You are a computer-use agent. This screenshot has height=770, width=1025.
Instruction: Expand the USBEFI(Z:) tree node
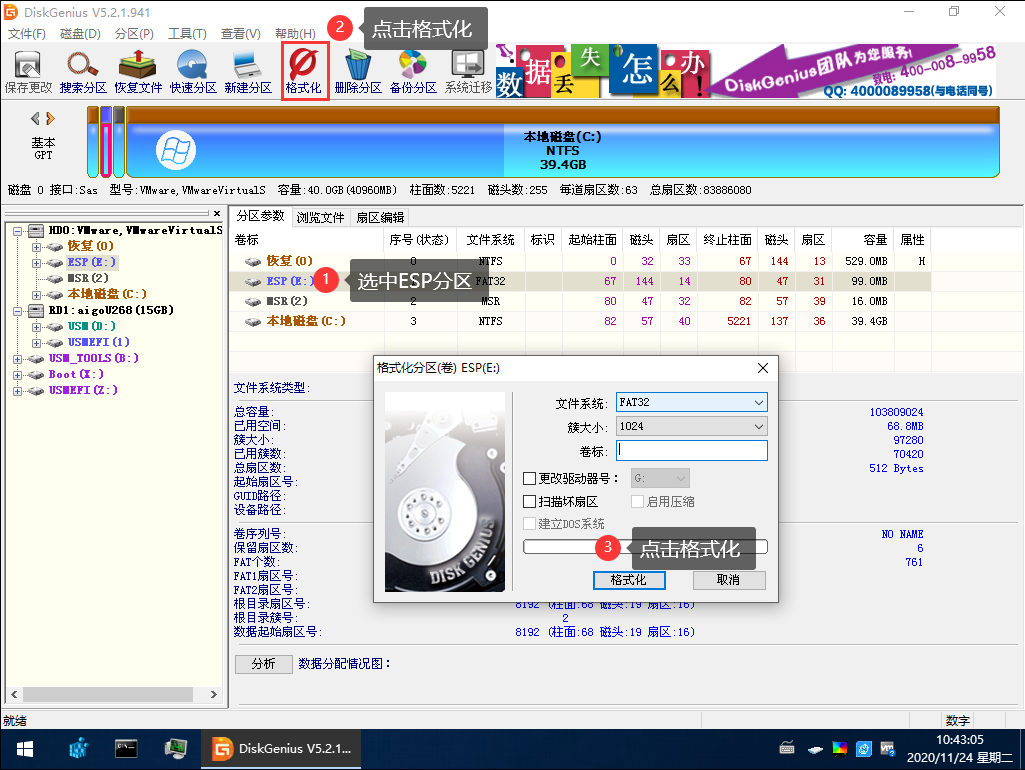pyautogui.click(x=18, y=391)
